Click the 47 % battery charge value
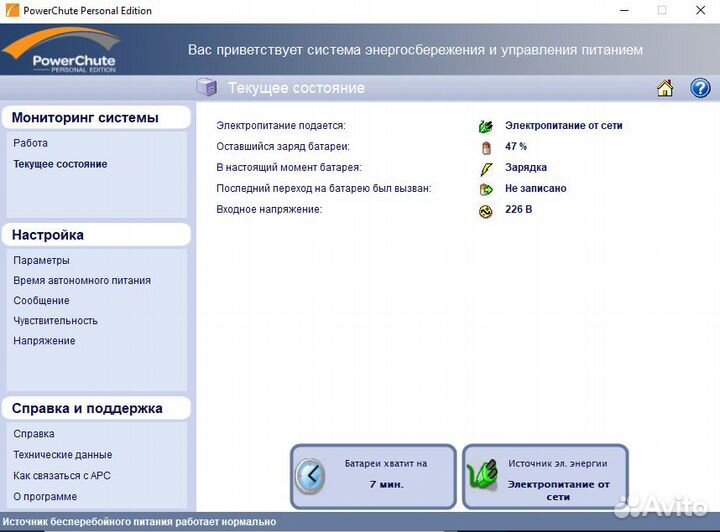 516,146
